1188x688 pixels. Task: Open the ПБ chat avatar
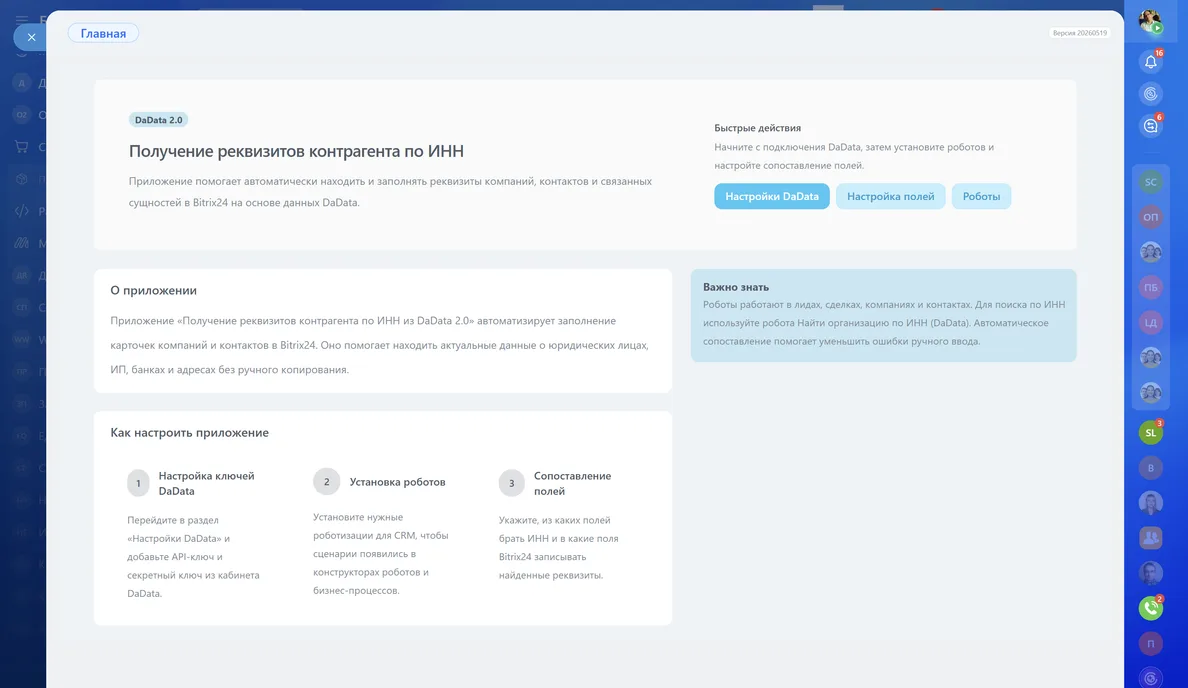tap(1150, 287)
